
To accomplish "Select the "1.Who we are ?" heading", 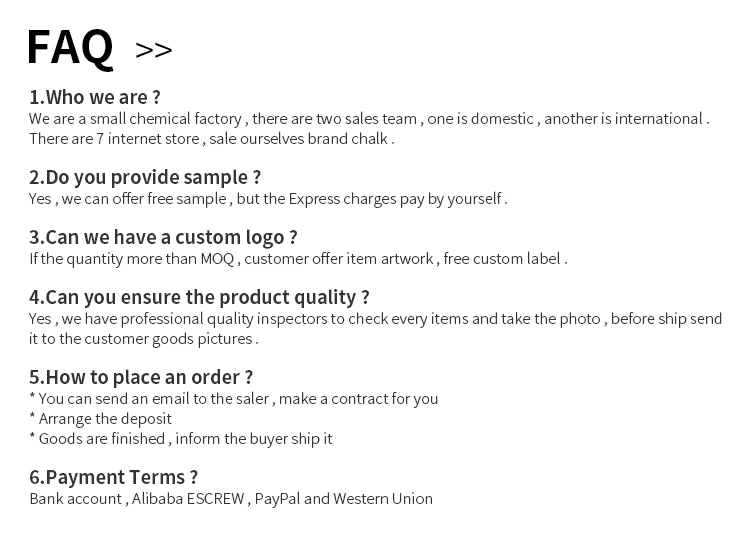I will tap(95, 97).
